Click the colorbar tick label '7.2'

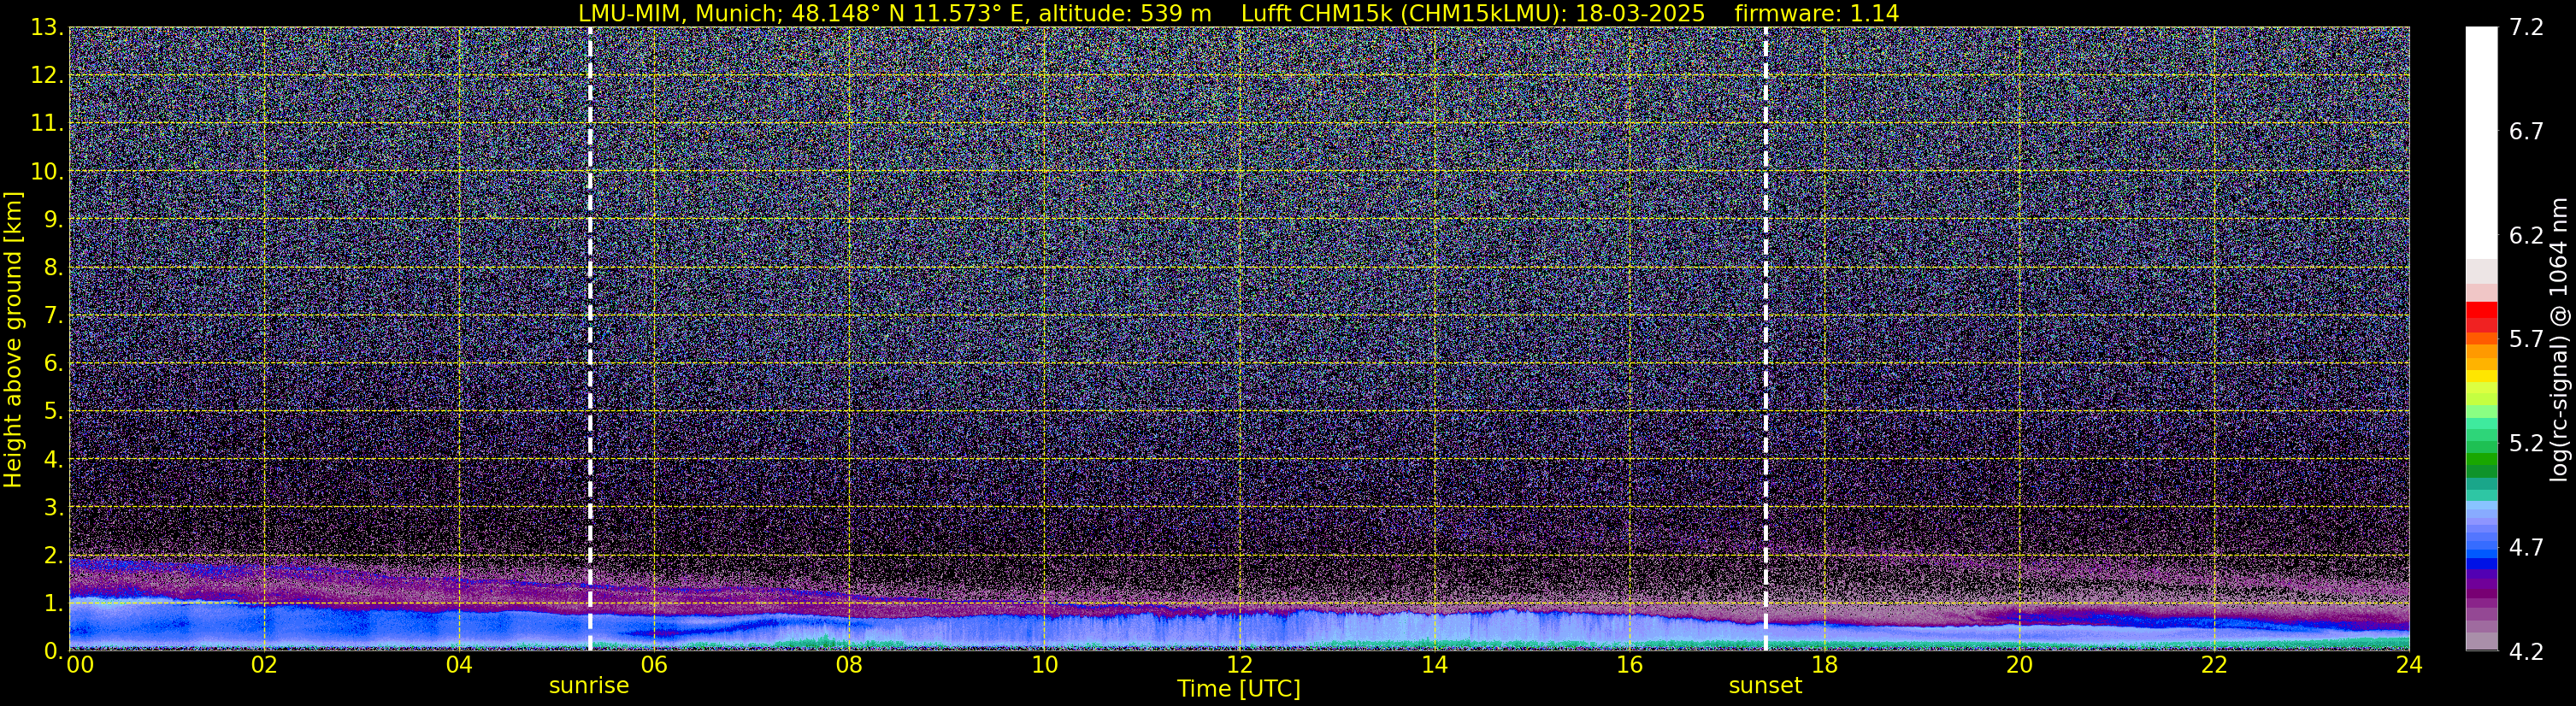(2526, 27)
